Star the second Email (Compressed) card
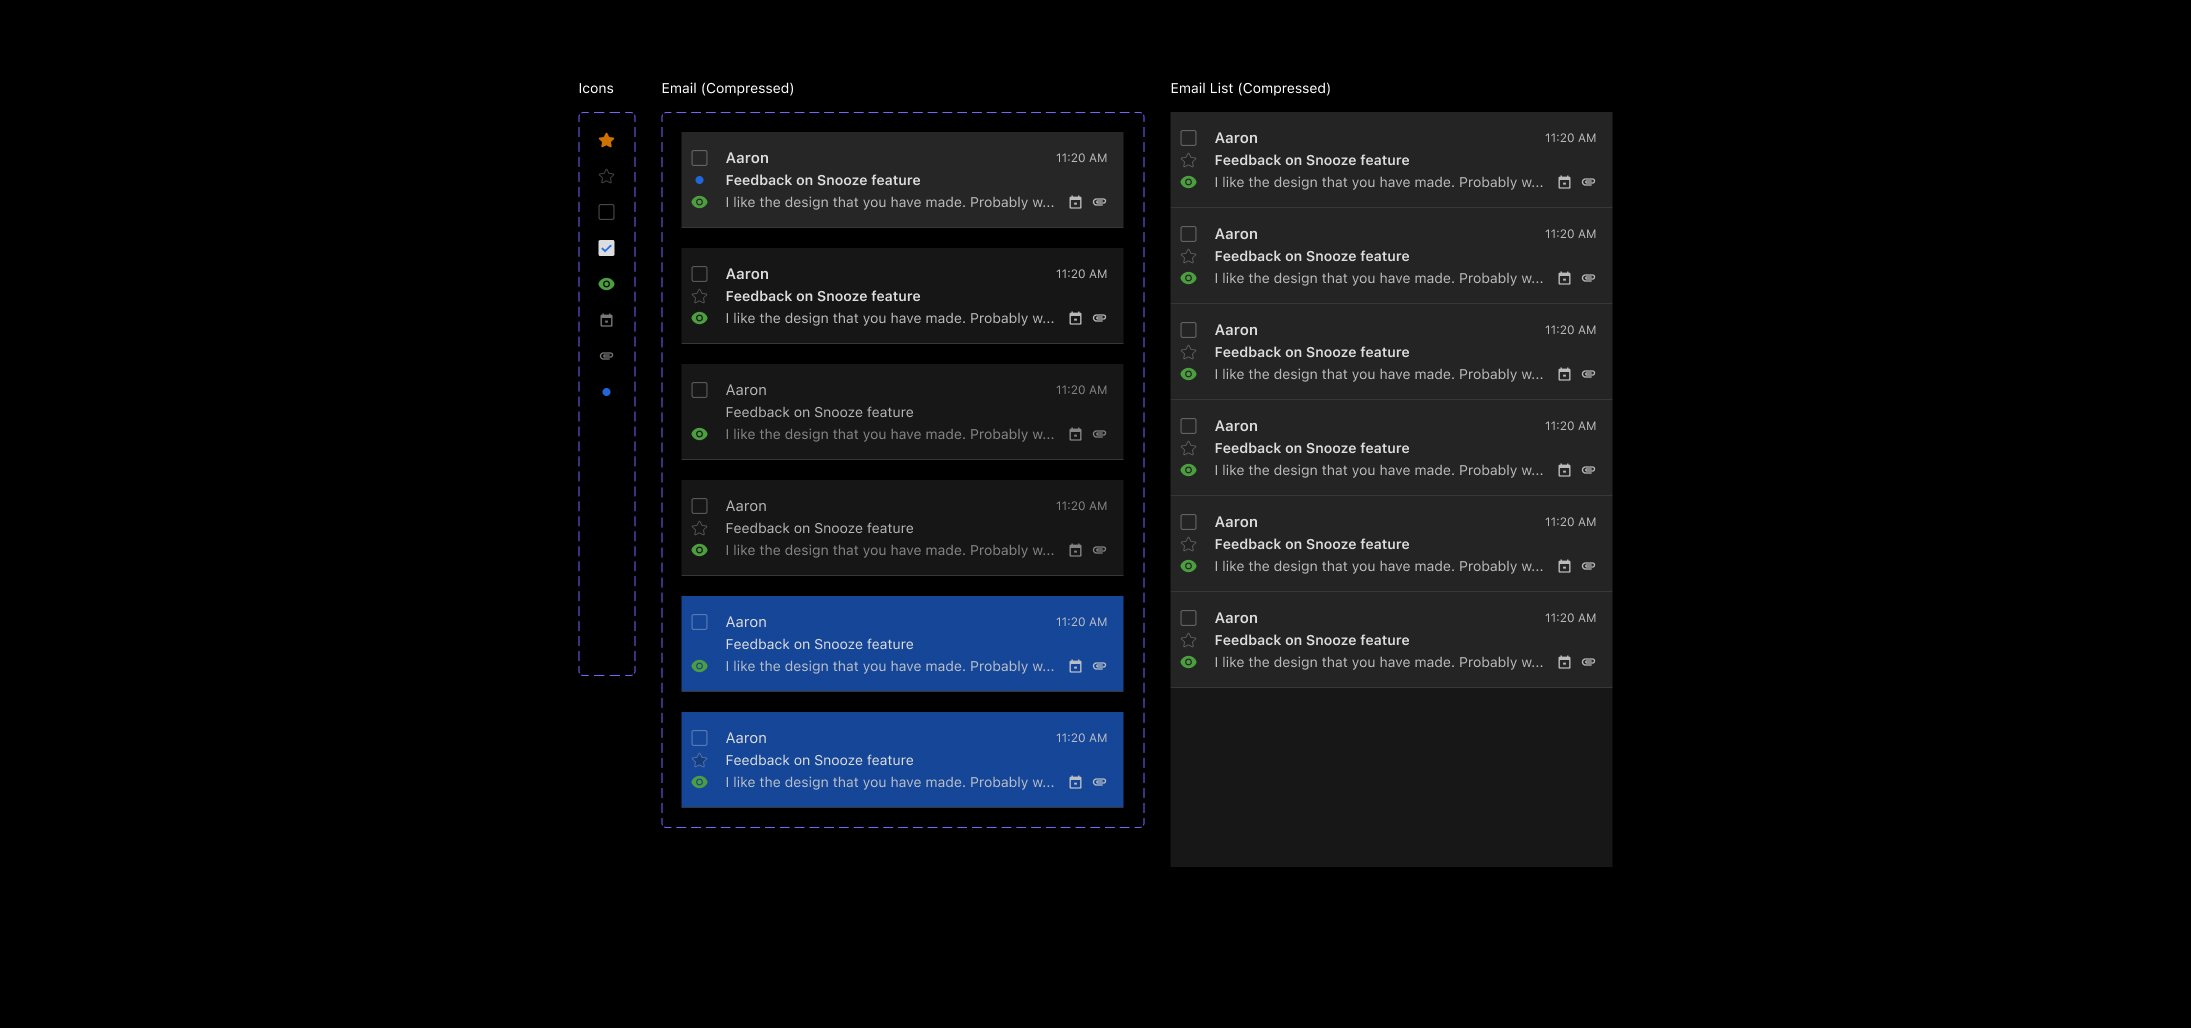The image size is (2191, 1028). pos(699,296)
